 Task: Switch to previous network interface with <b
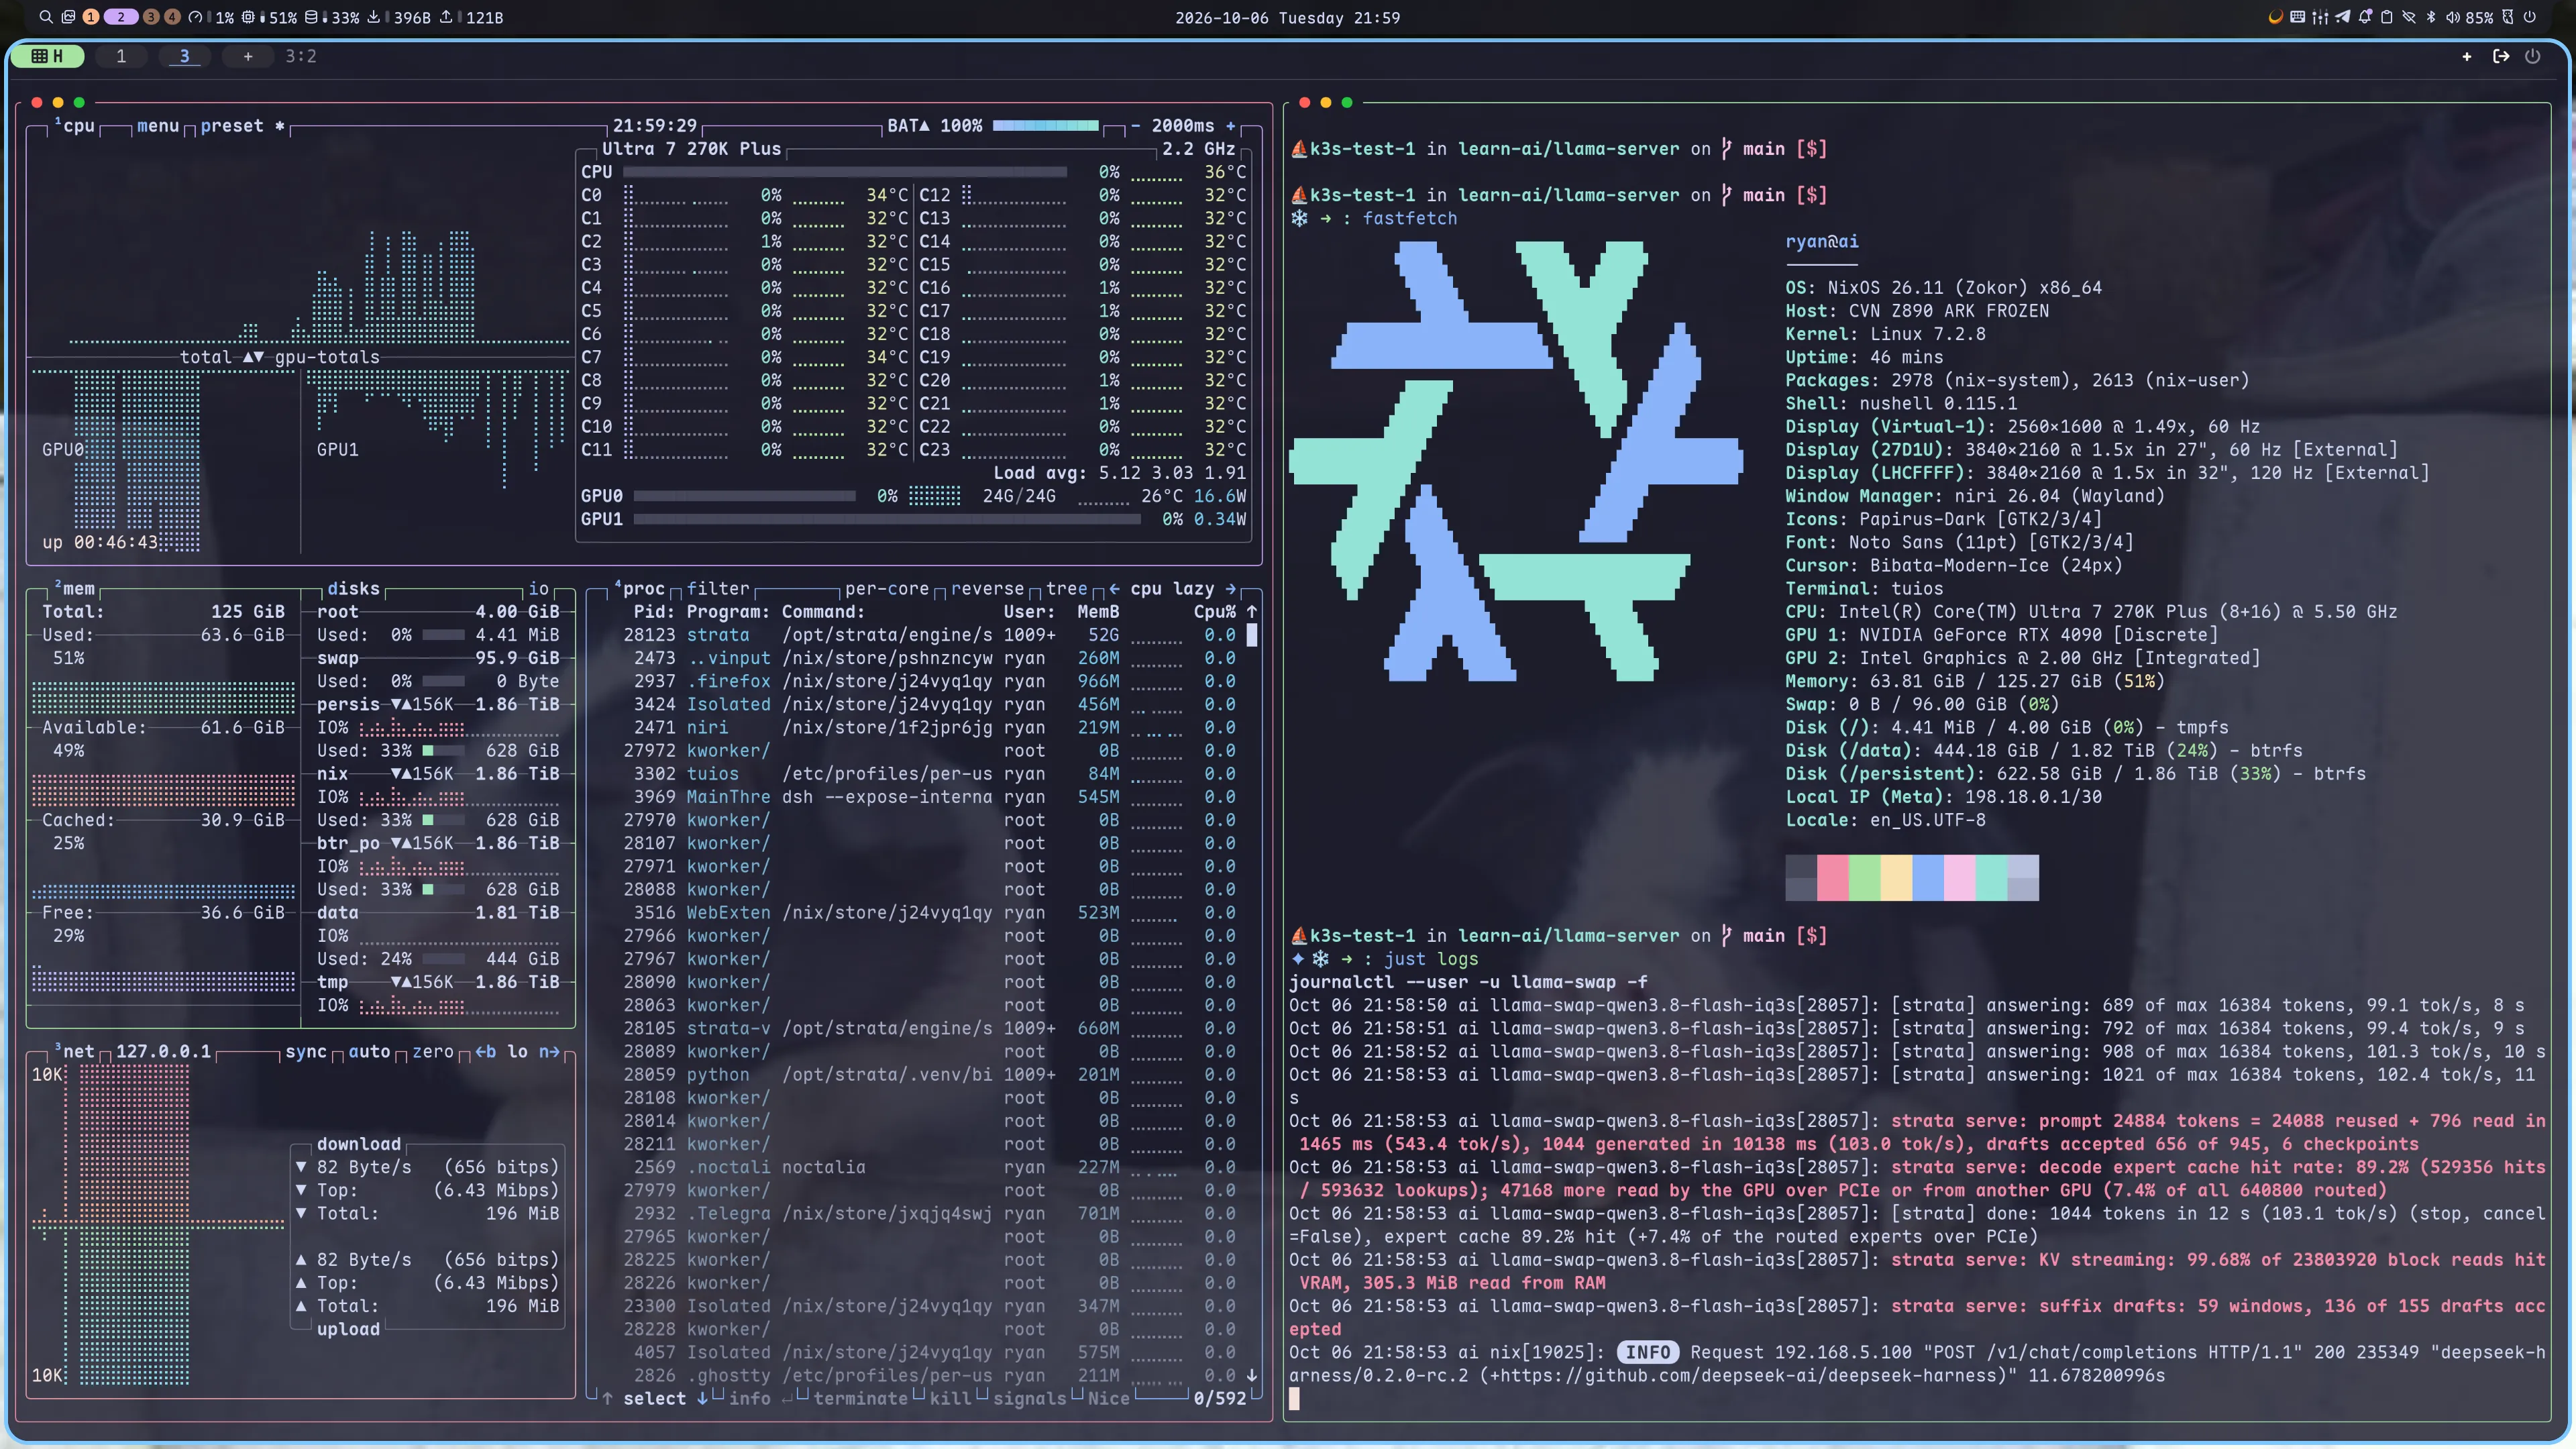tap(485, 1052)
